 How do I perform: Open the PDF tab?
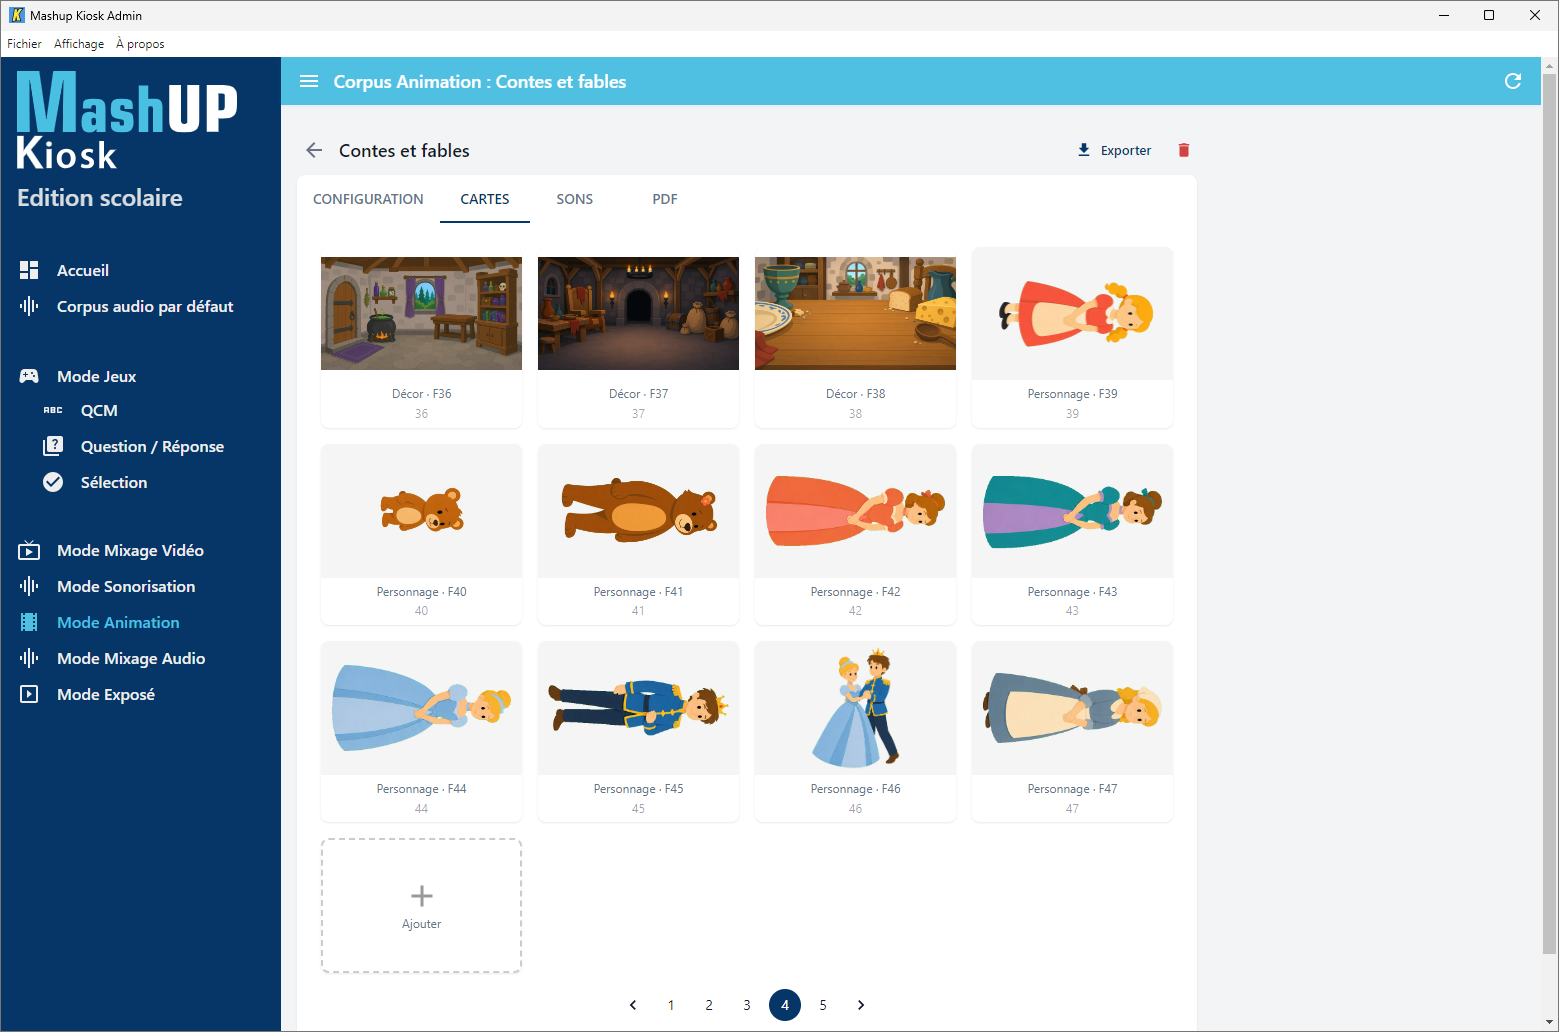[x=665, y=199]
